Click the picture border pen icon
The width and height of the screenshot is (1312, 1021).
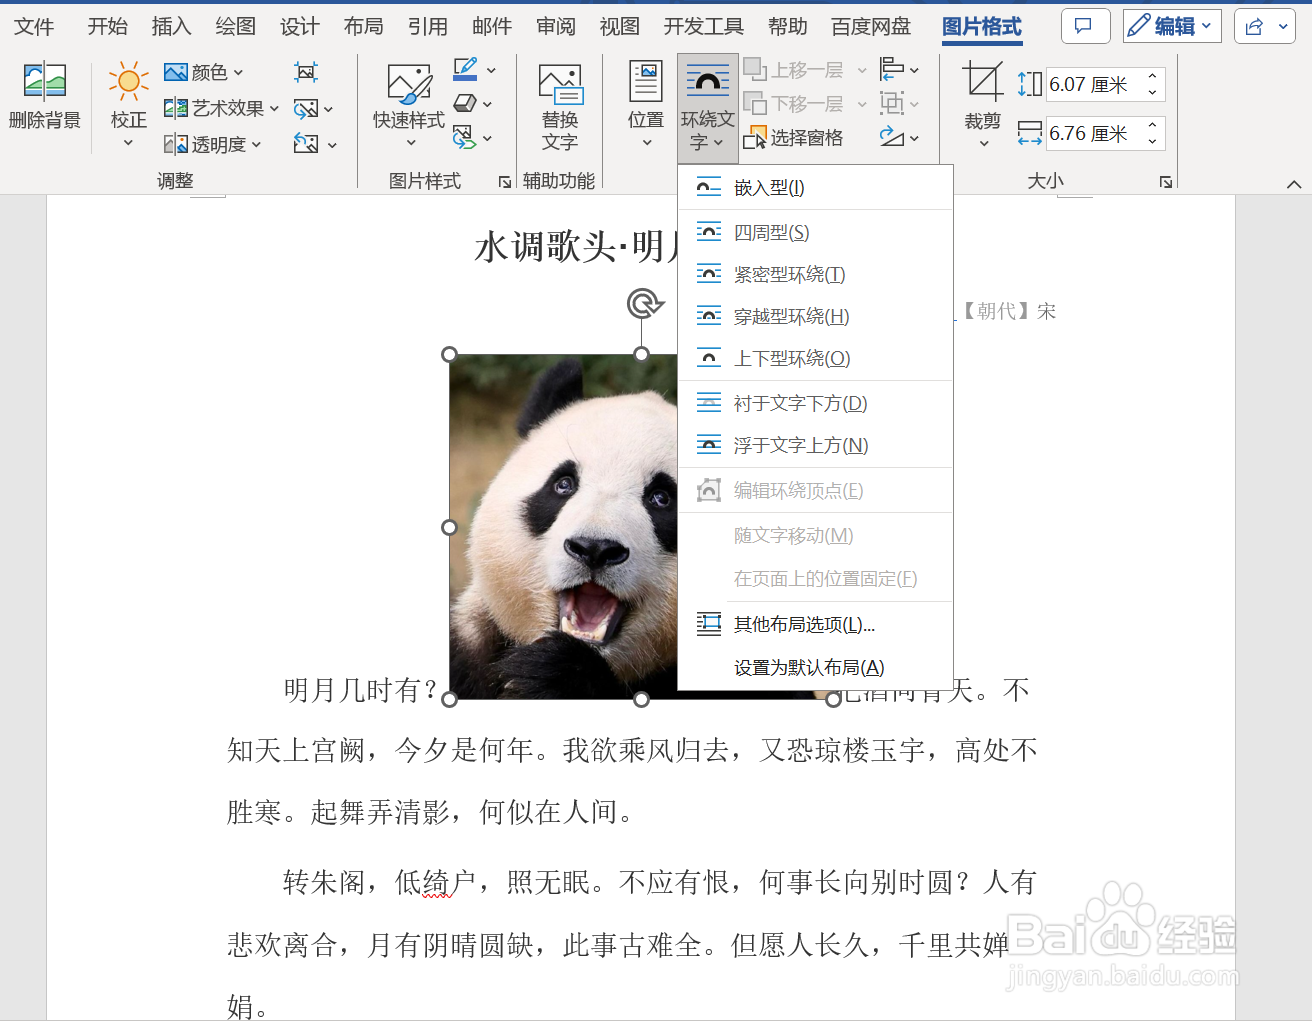[465, 69]
